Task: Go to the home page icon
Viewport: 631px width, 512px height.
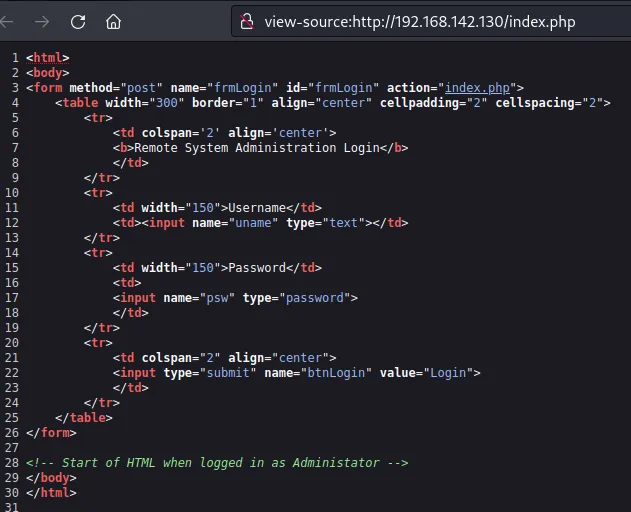Action: (113, 22)
